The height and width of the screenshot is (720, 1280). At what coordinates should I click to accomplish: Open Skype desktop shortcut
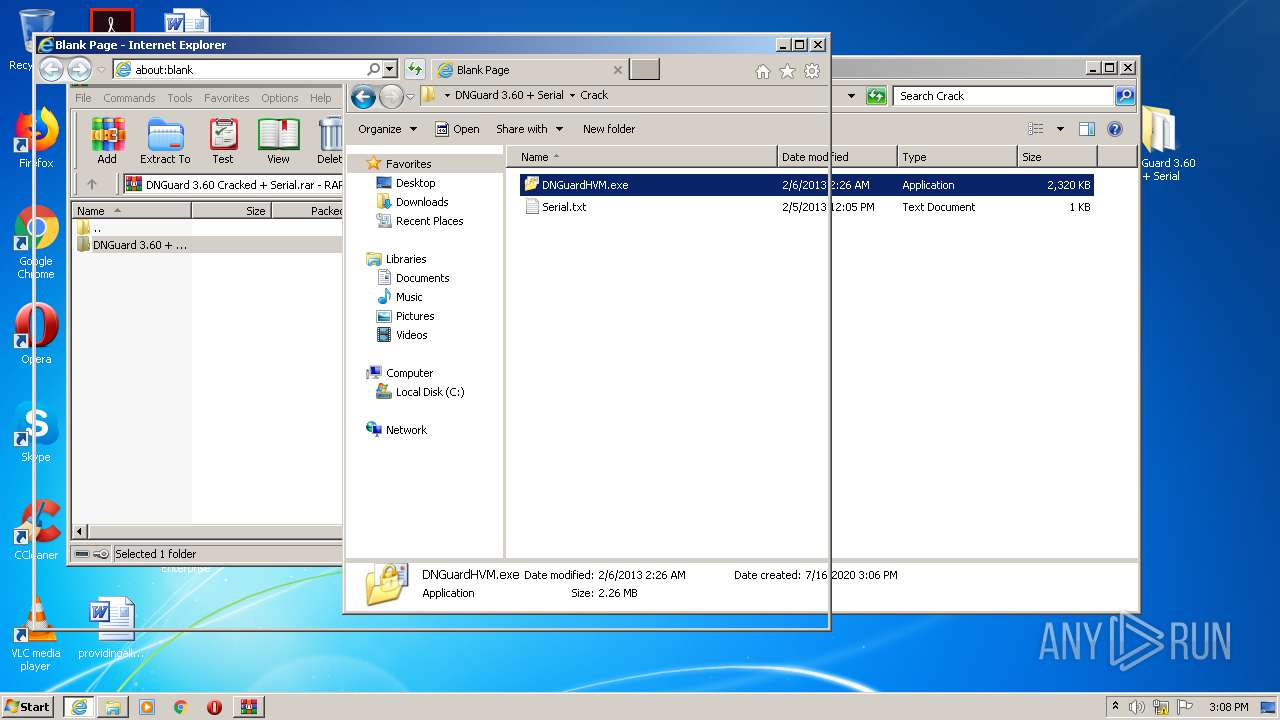tap(36, 432)
